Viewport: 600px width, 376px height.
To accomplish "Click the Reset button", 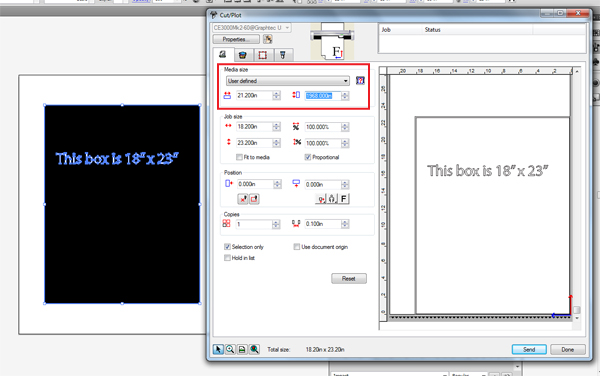I will pos(349,278).
